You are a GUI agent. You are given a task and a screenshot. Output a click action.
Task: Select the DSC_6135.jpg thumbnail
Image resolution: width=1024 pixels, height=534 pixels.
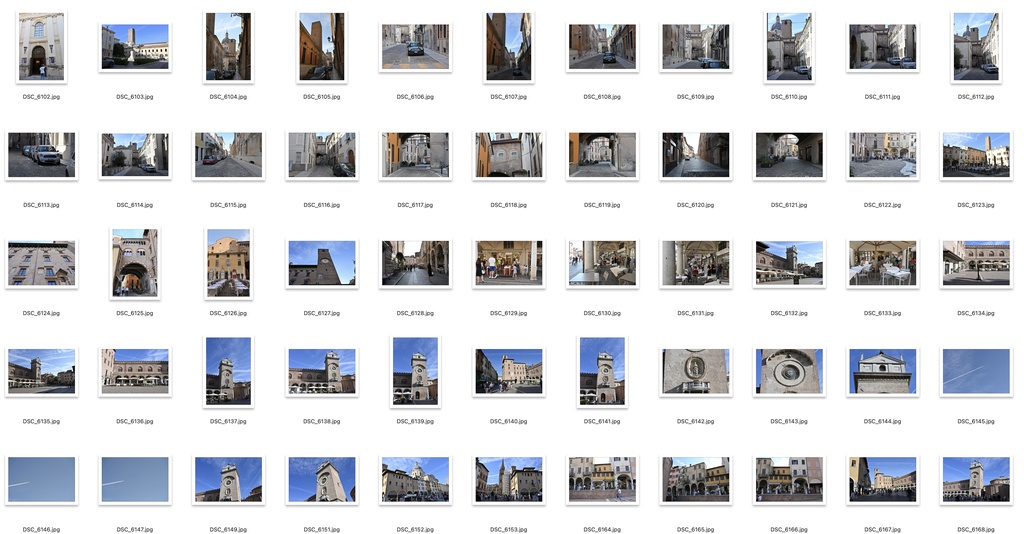tap(41, 371)
